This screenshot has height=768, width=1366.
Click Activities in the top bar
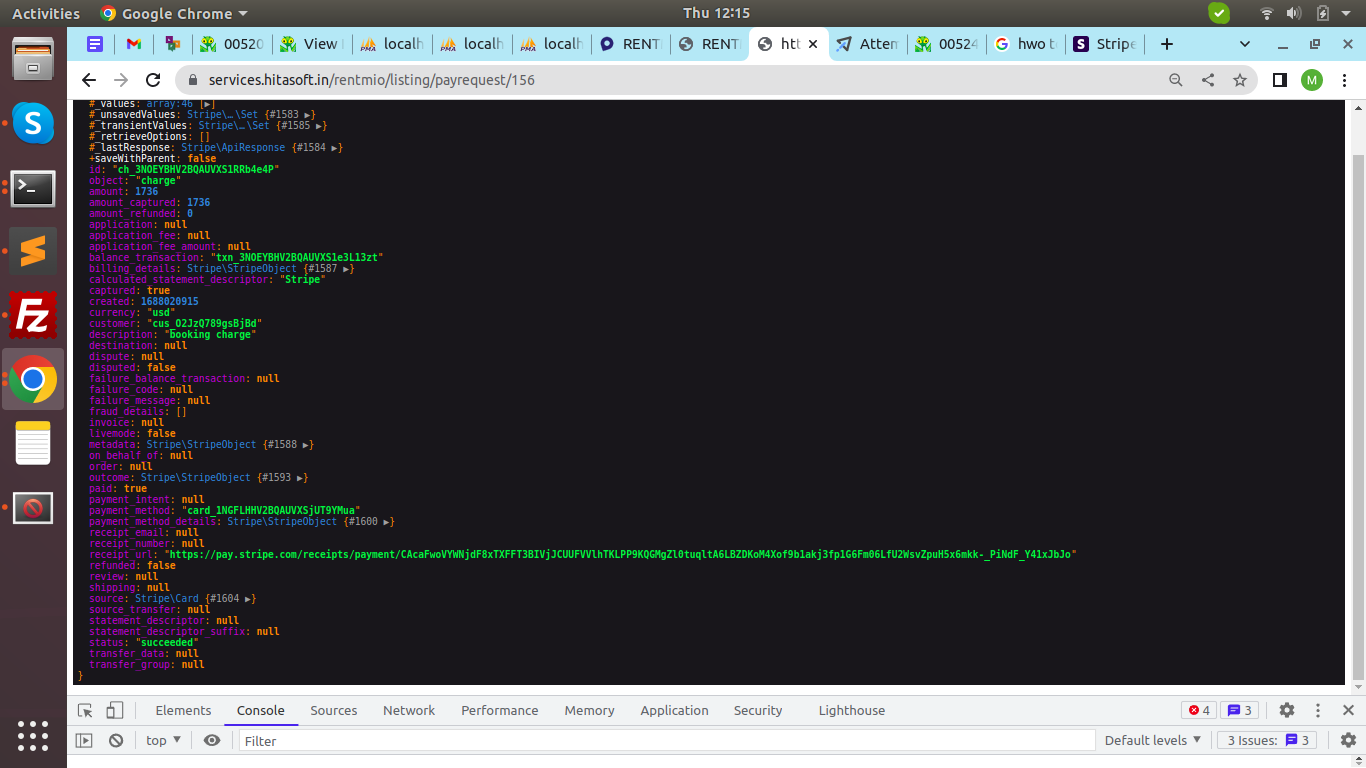coord(46,13)
